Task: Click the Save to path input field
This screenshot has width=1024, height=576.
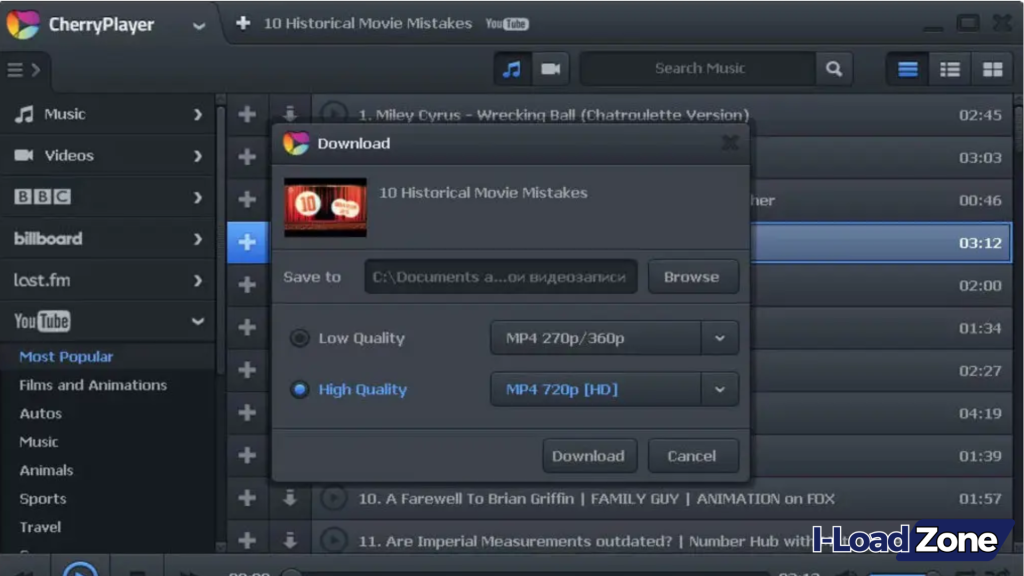Action: pyautogui.click(x=500, y=276)
